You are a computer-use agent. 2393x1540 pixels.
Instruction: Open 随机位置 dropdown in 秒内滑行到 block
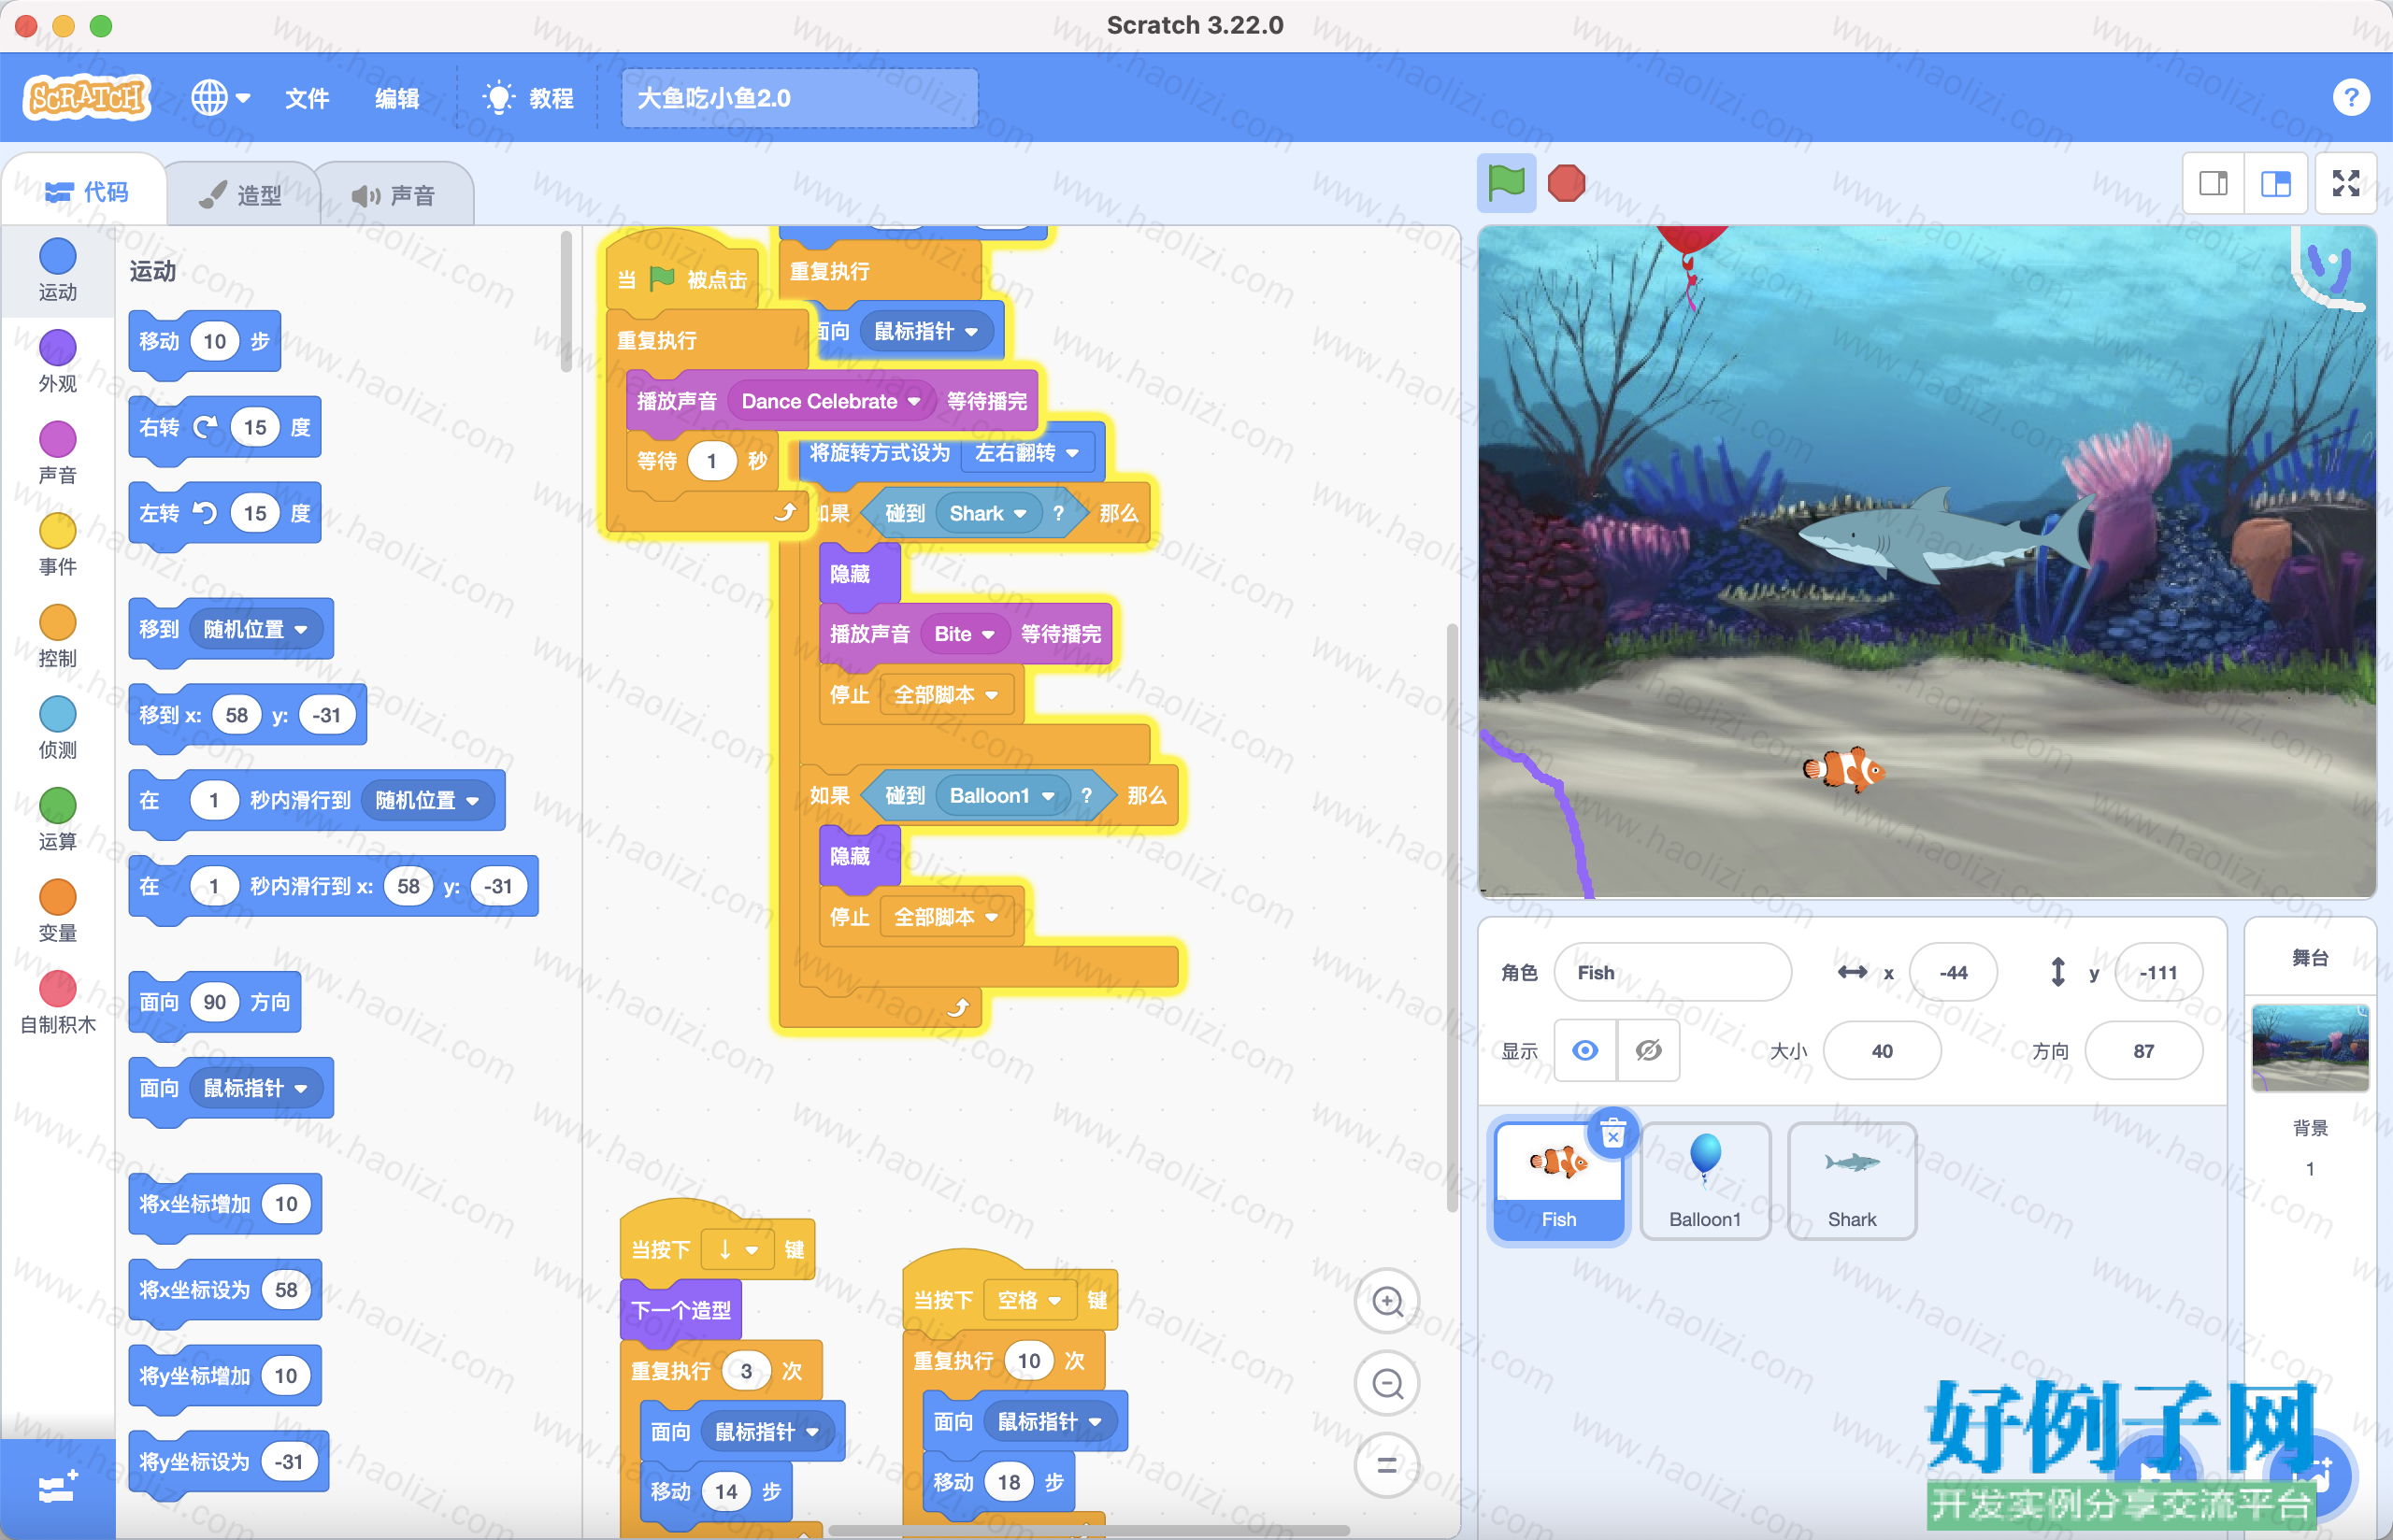[x=428, y=800]
